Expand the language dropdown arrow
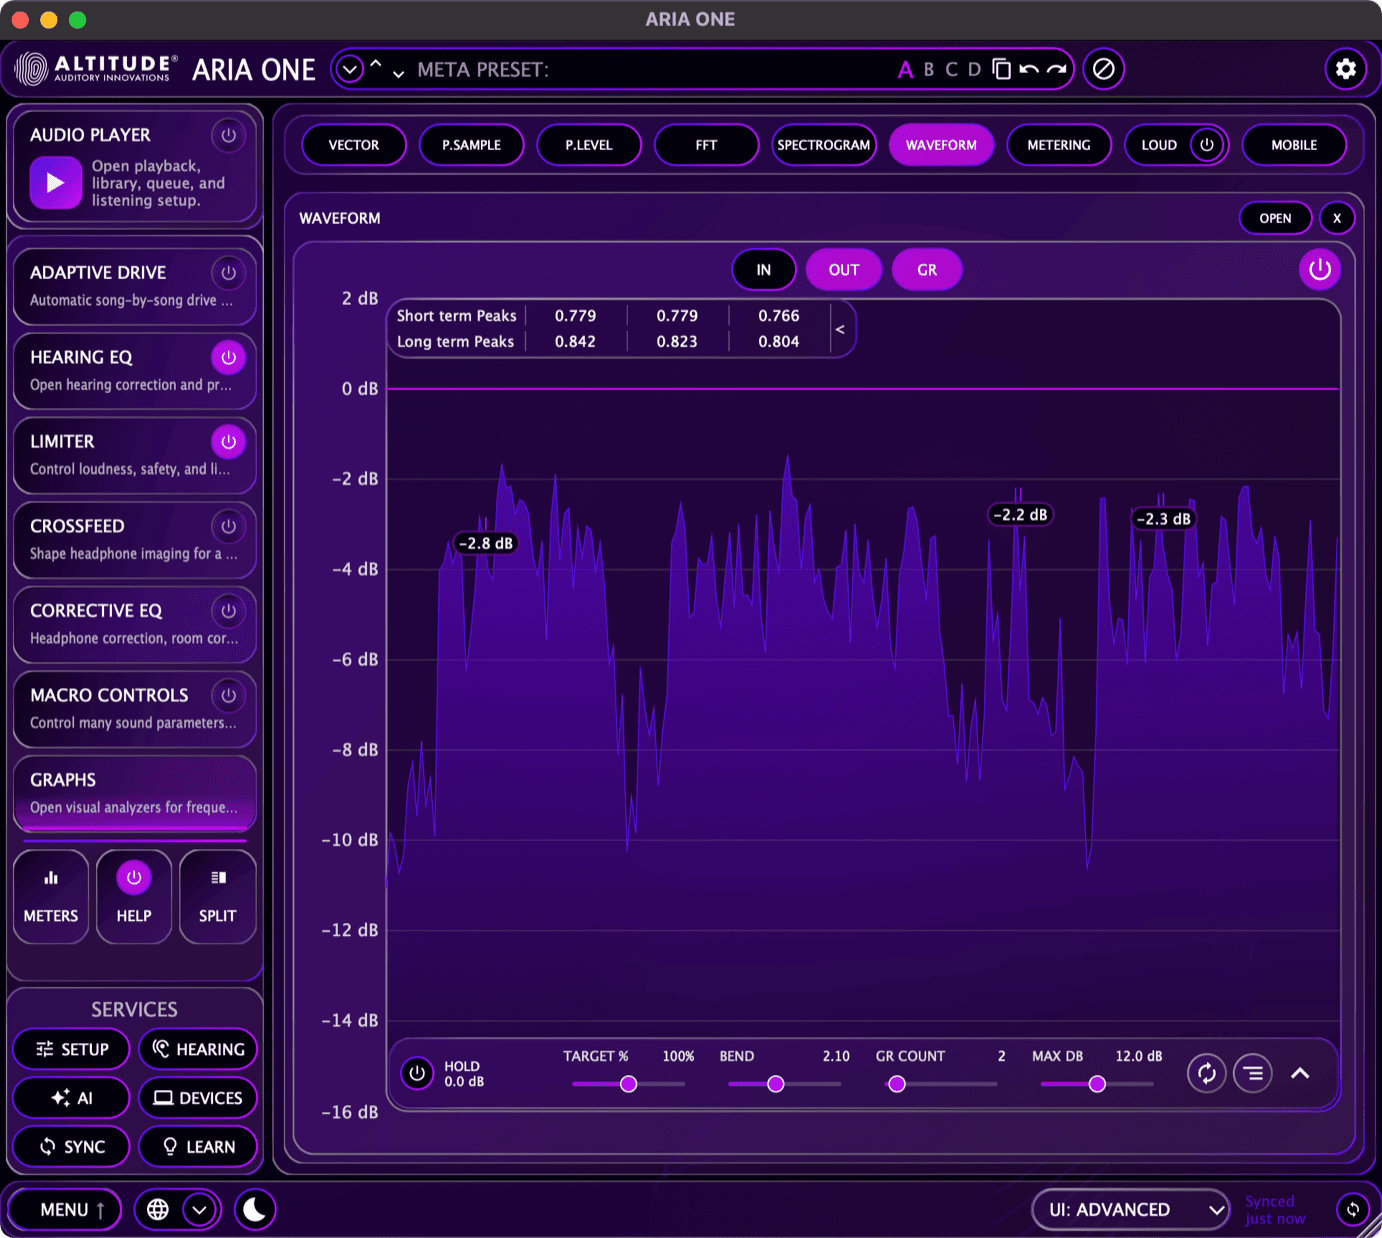1382x1238 pixels. 200,1210
